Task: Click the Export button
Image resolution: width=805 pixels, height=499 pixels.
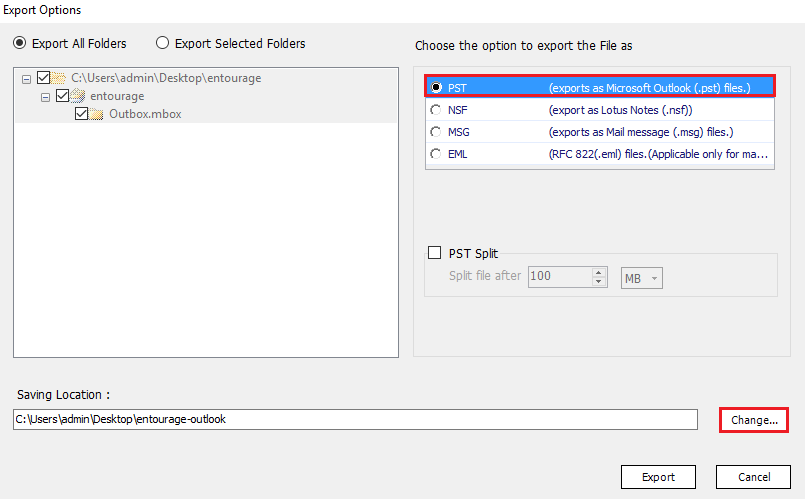Action: tap(658, 477)
